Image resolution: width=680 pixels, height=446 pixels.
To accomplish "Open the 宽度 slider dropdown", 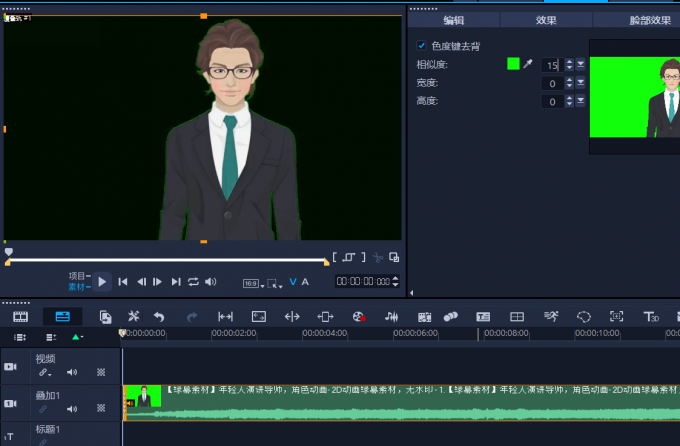I will tap(580, 83).
